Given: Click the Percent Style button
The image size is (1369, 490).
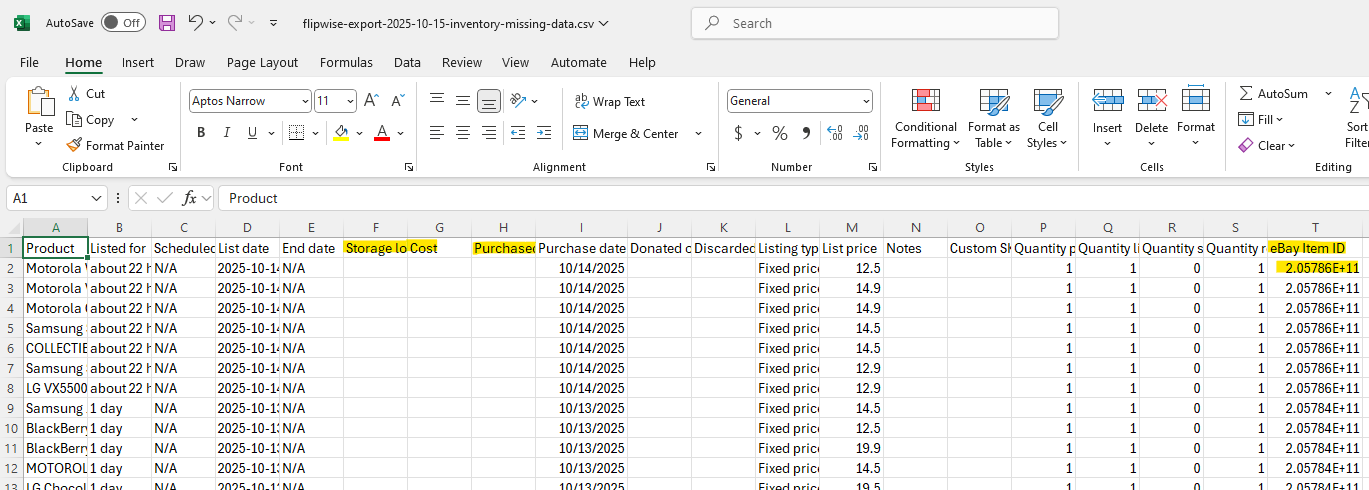Looking at the screenshot, I should pos(780,133).
